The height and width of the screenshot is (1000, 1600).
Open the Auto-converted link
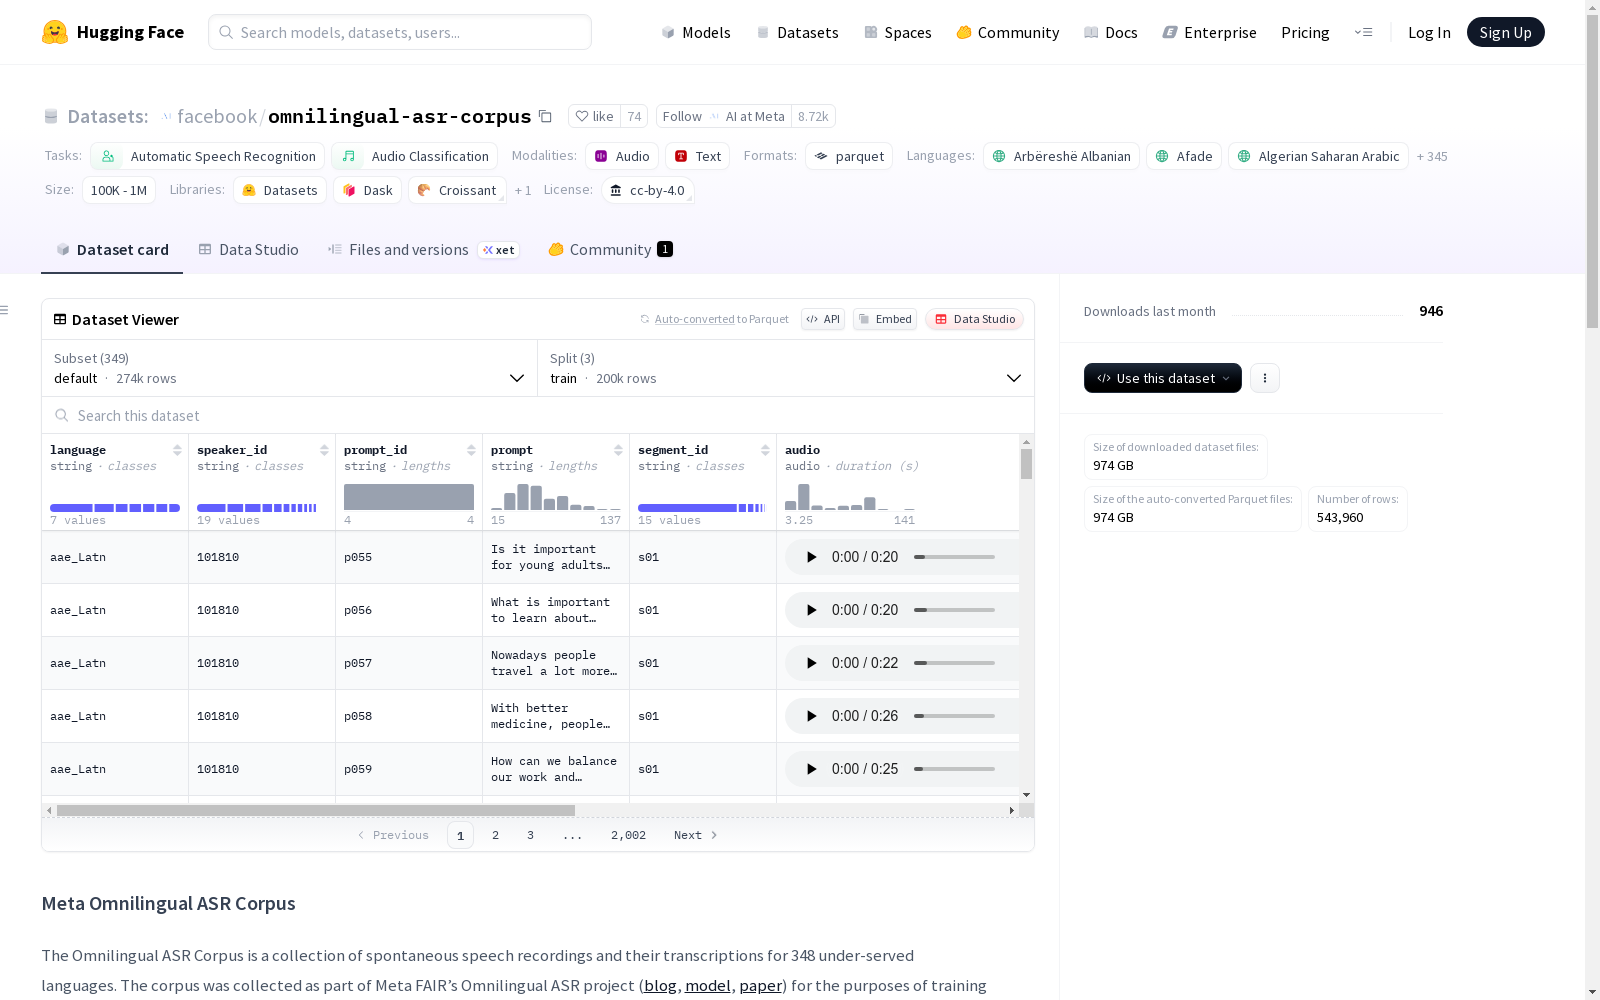tap(695, 319)
